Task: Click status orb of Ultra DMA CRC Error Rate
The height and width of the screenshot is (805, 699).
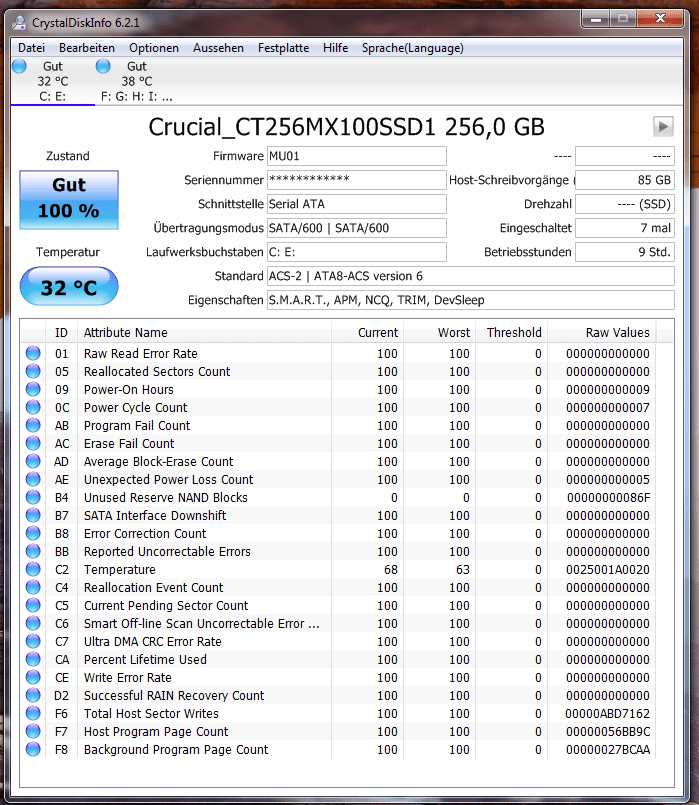Action: click(33, 641)
